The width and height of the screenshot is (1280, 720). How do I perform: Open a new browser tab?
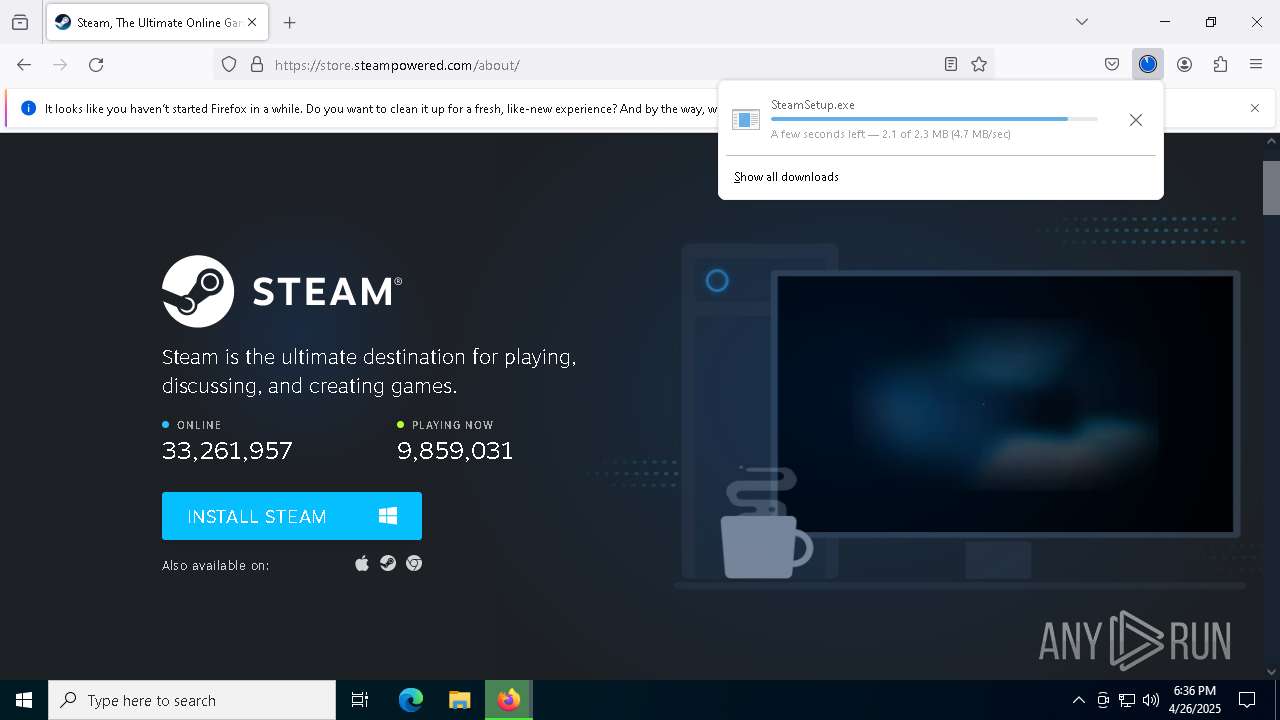[x=290, y=22]
